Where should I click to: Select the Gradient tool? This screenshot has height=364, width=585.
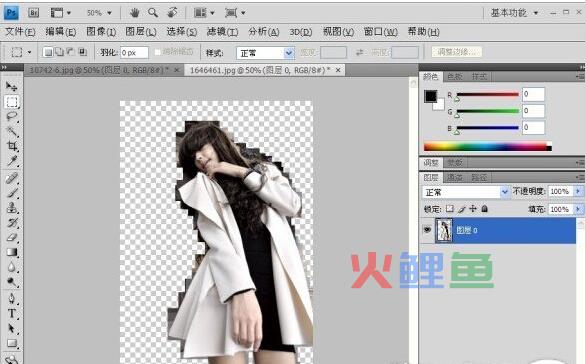(12, 252)
